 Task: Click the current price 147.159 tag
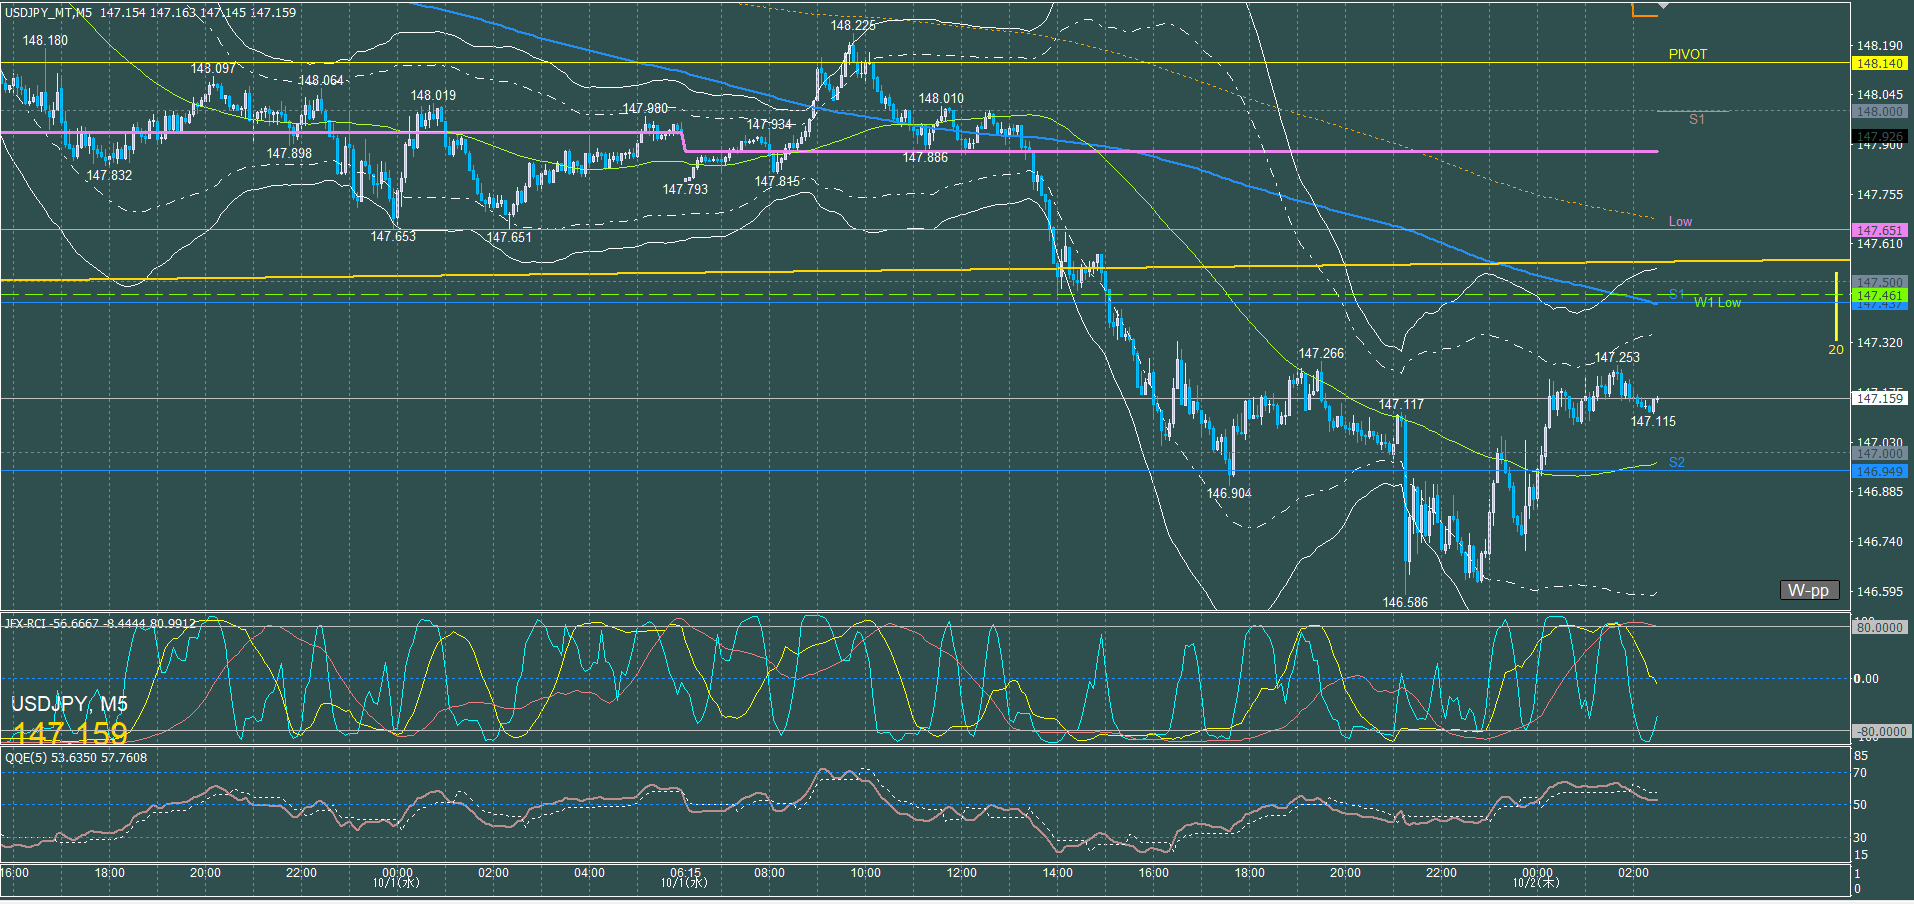tap(1879, 398)
